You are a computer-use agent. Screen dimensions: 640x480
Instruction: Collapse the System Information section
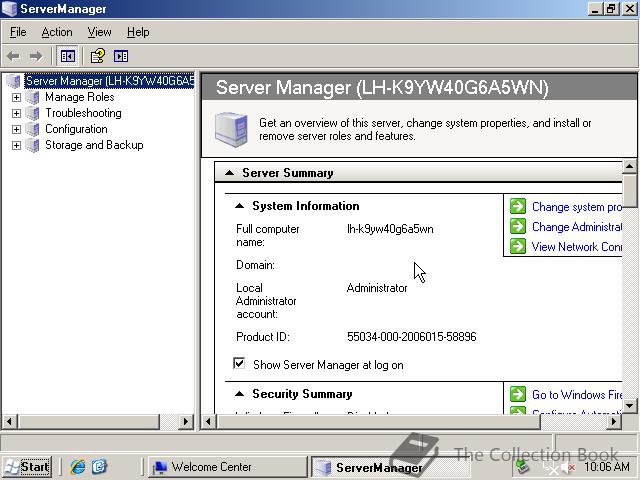tap(240, 206)
